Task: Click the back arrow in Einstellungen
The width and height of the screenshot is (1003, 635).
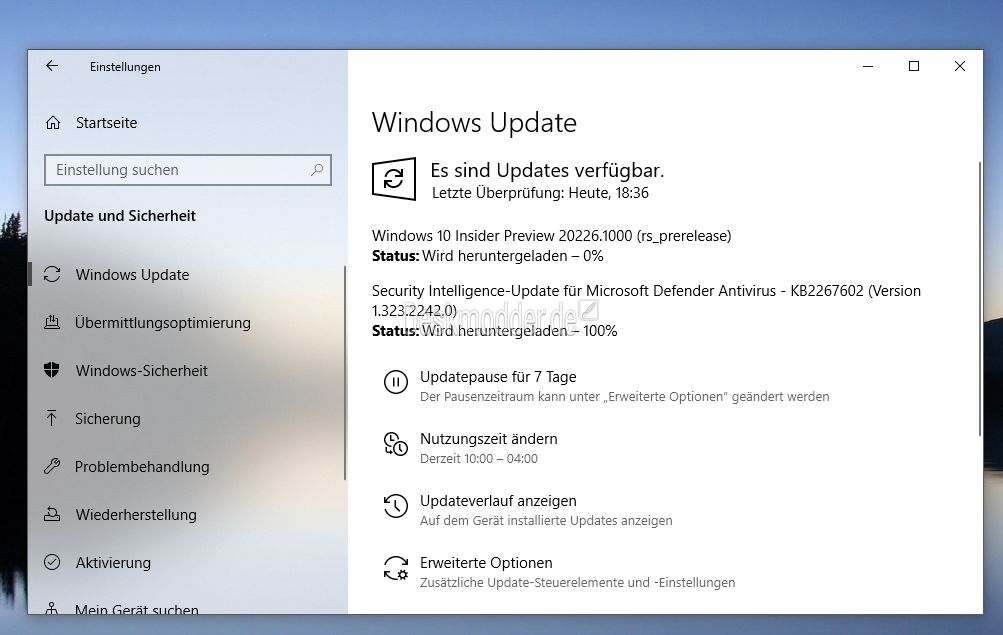Action: [52, 66]
